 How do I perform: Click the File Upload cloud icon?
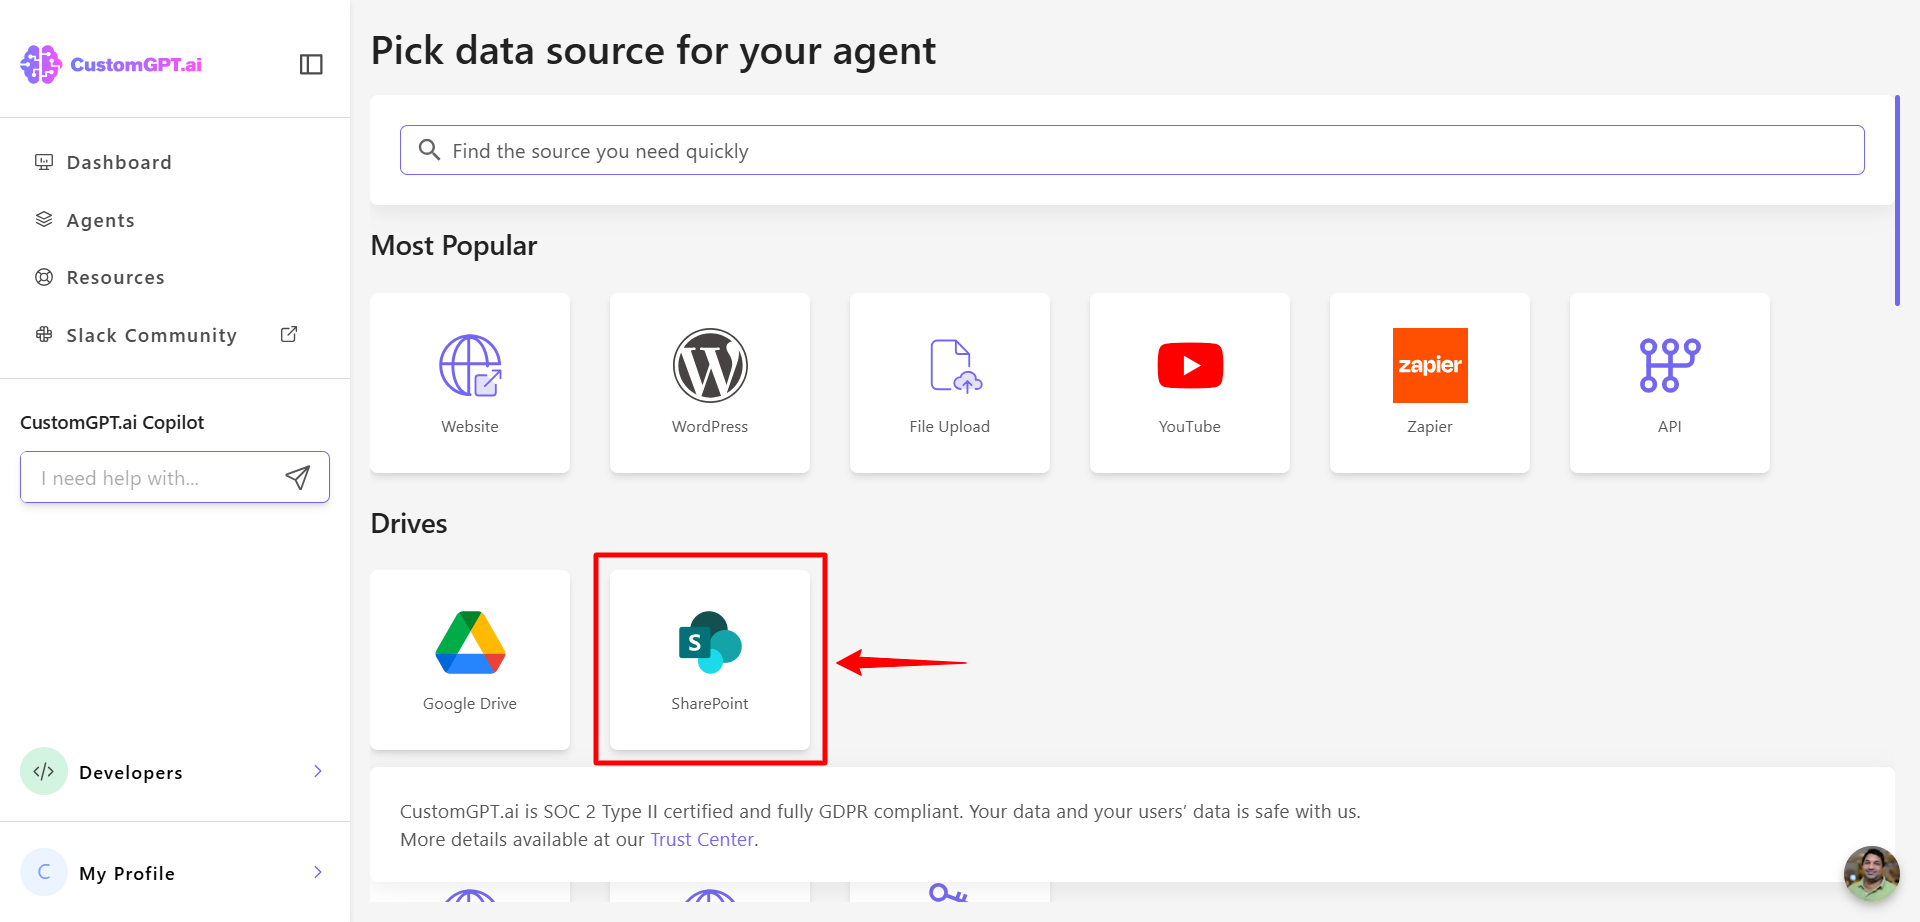click(x=956, y=365)
